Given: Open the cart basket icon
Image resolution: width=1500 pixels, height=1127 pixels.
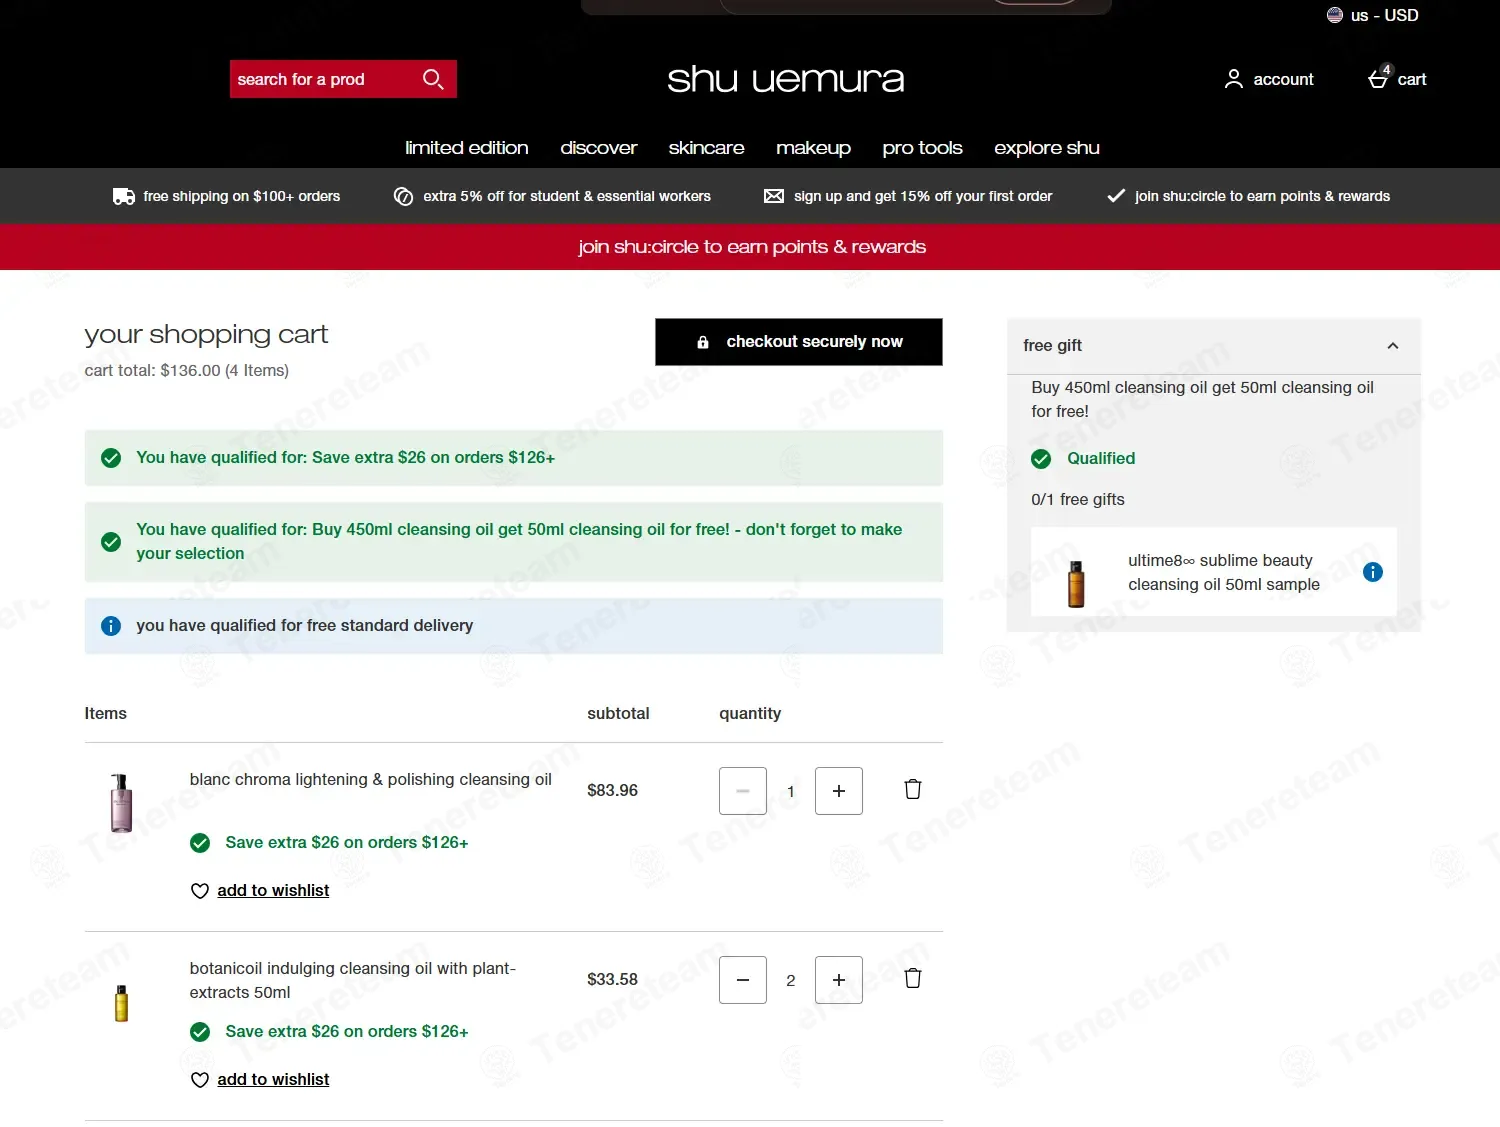Looking at the screenshot, I should coord(1379,77).
